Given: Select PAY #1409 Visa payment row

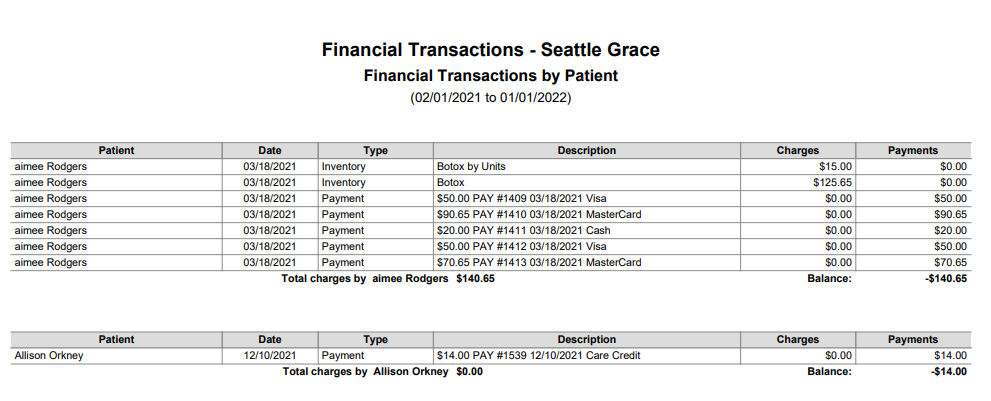Looking at the screenshot, I should click(x=490, y=199).
